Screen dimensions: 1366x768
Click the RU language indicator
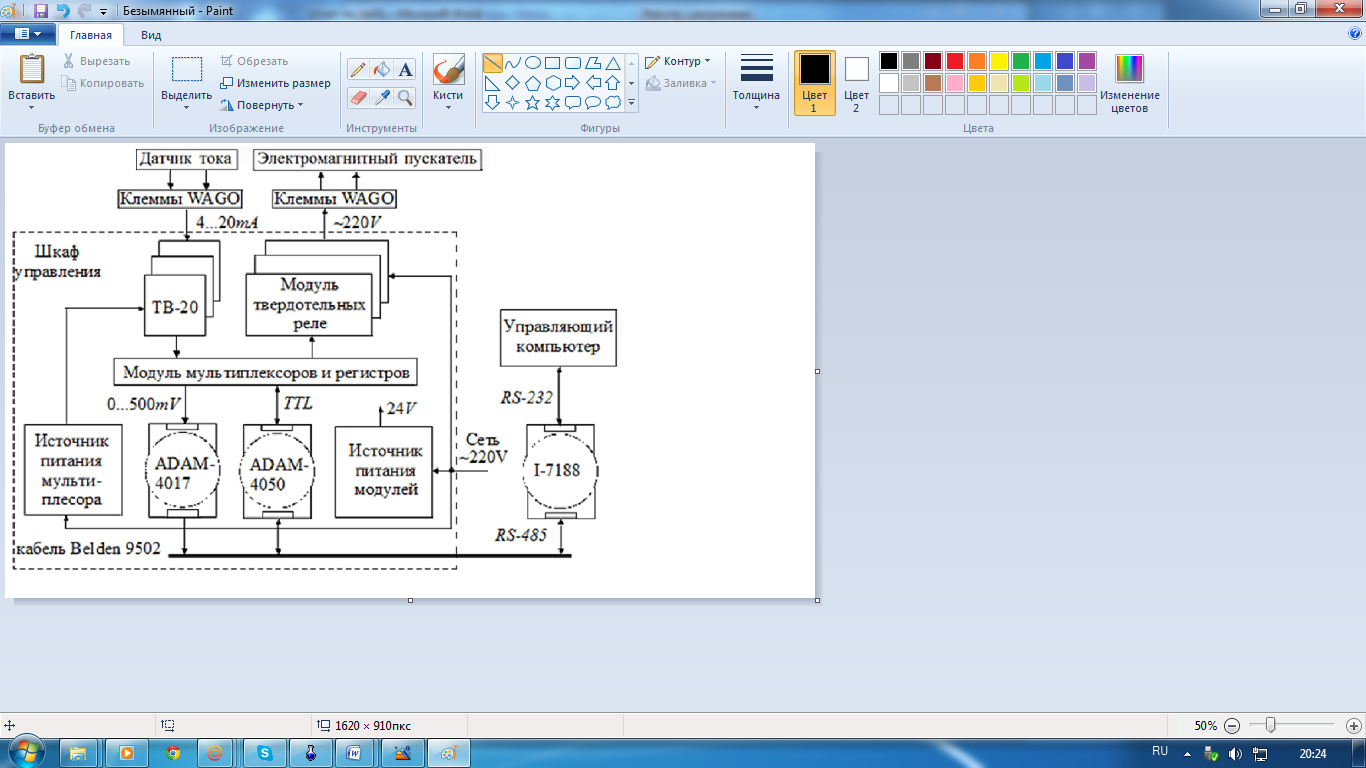coord(1160,750)
